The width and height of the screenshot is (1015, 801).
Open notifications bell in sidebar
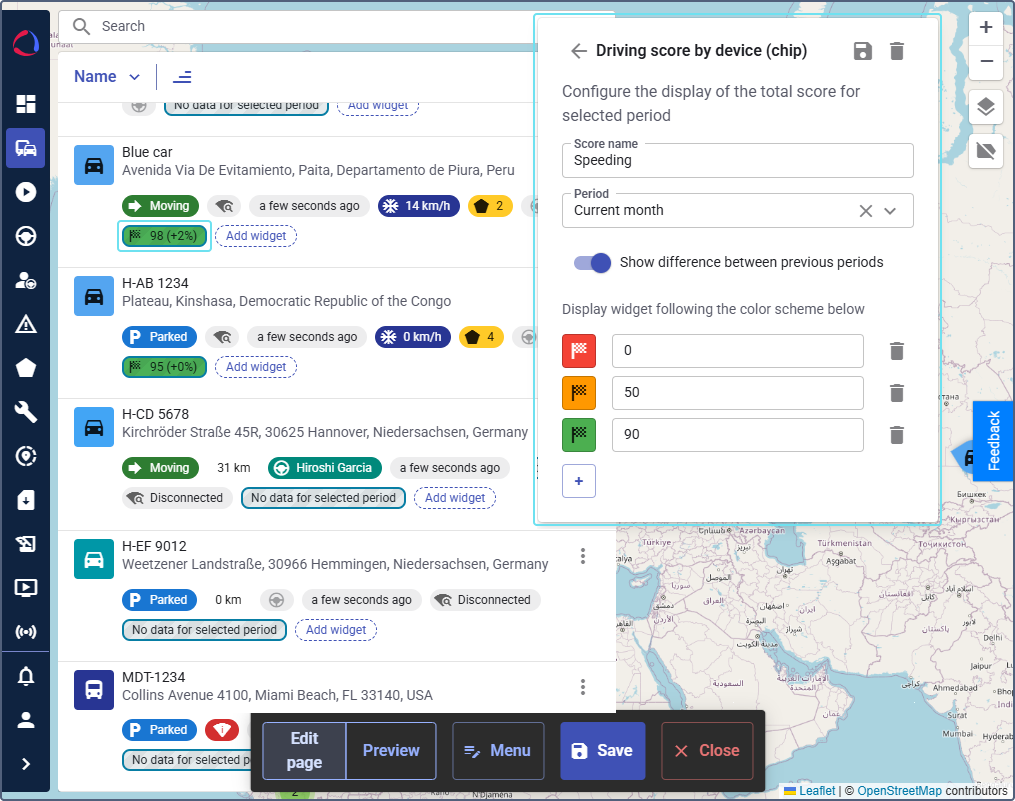[26, 677]
